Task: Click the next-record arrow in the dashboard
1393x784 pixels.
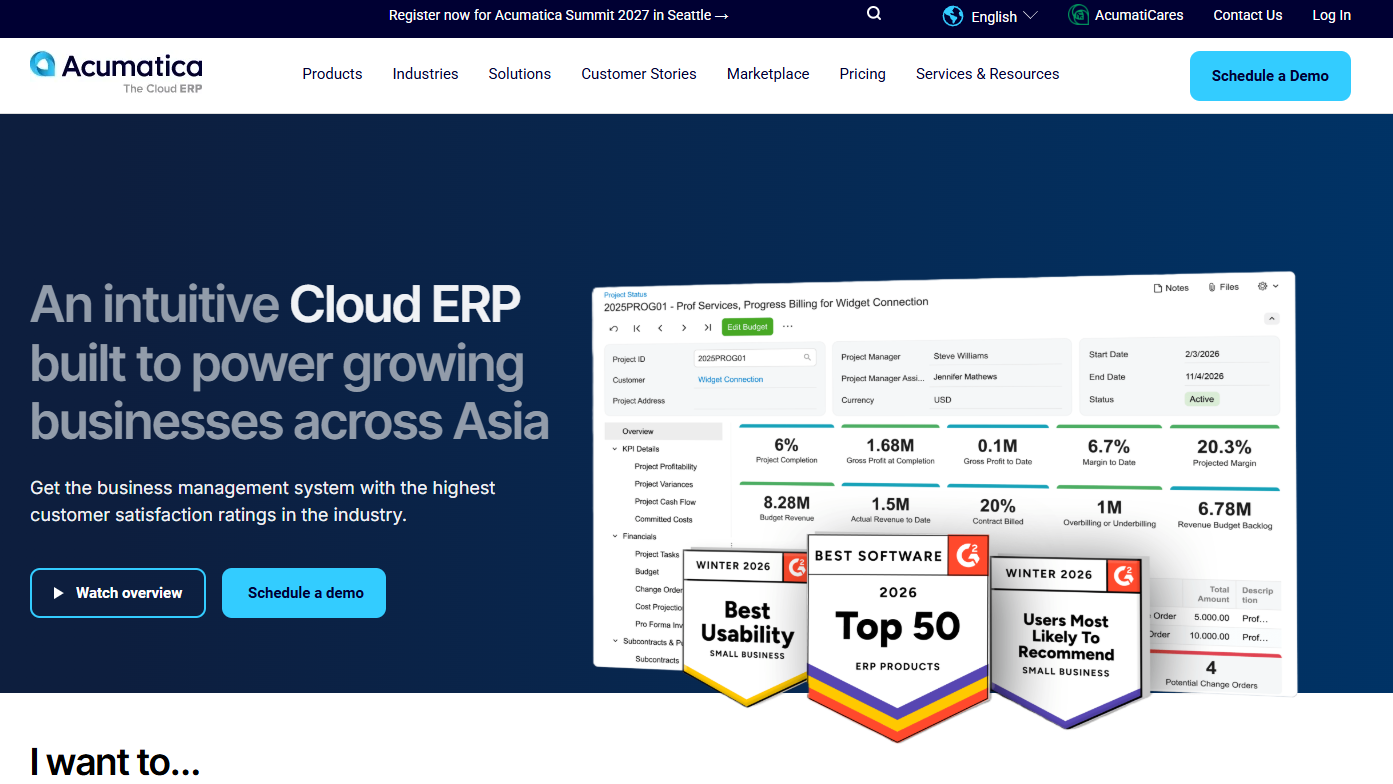Action: click(x=684, y=328)
